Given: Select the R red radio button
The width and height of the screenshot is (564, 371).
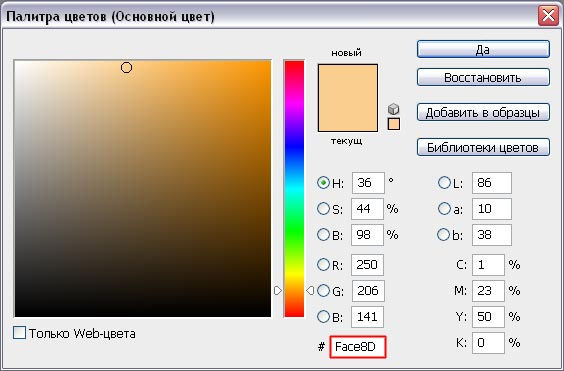Looking at the screenshot, I should pyautogui.click(x=323, y=264).
